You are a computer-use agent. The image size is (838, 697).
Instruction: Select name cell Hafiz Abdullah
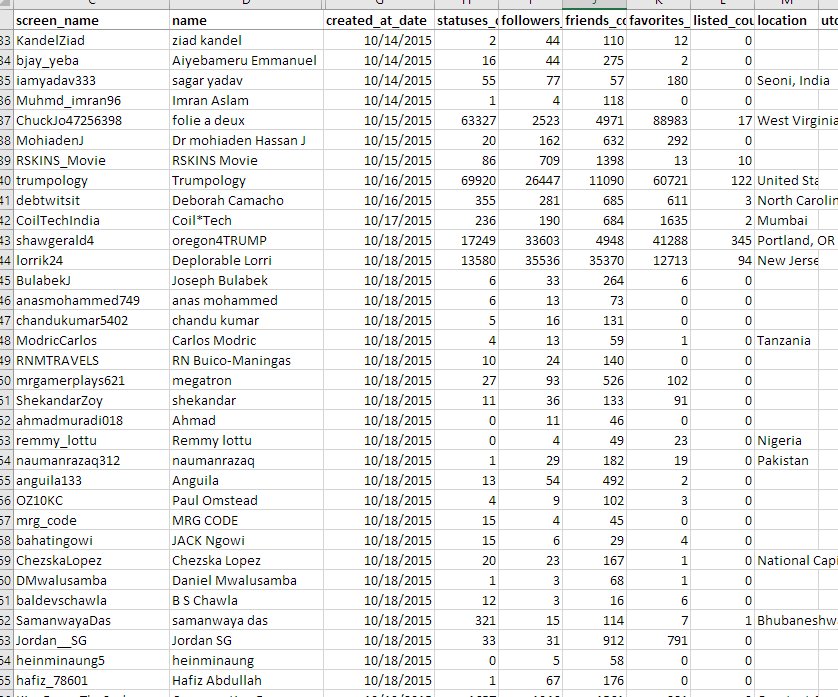246,680
